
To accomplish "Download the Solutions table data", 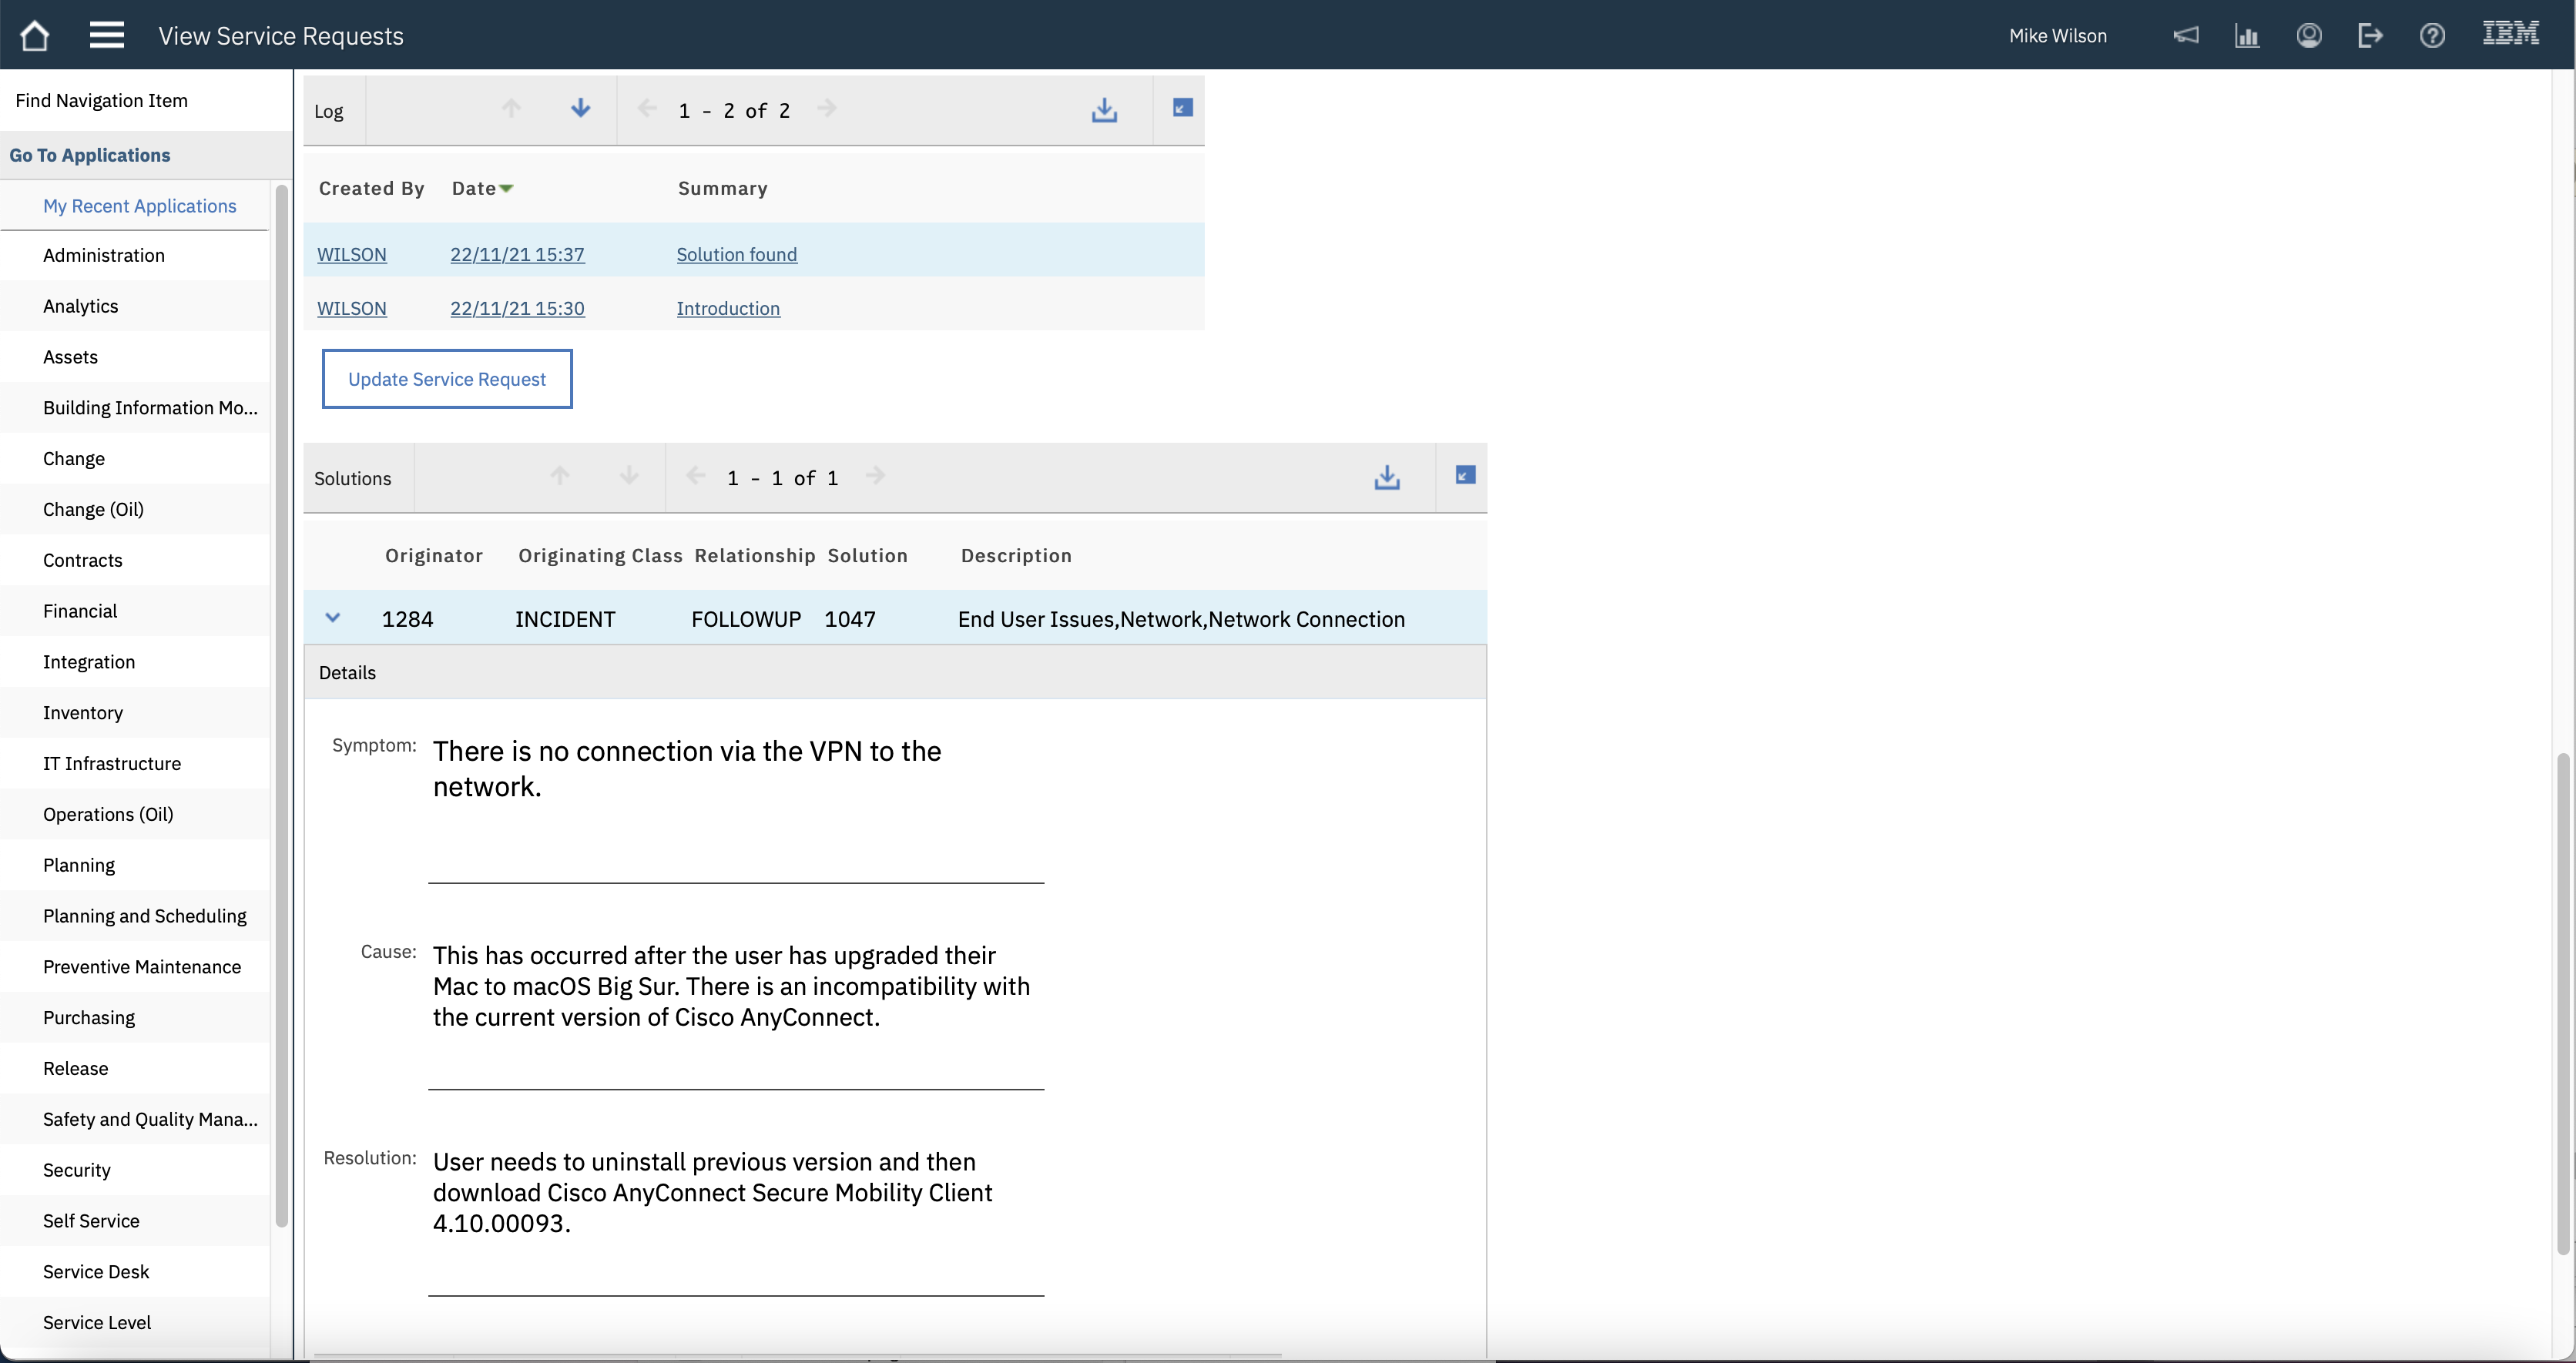I will pyautogui.click(x=1387, y=478).
